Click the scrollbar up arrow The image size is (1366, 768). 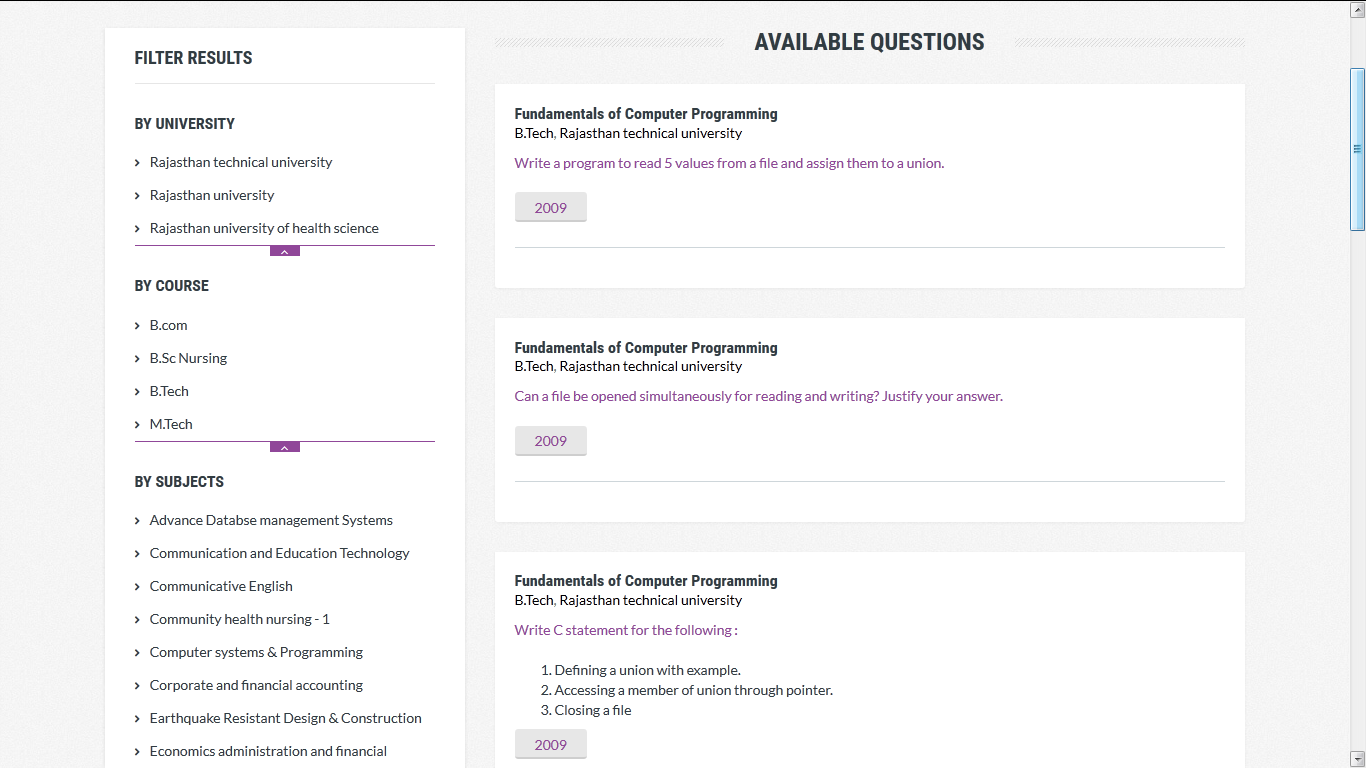(x=1357, y=8)
